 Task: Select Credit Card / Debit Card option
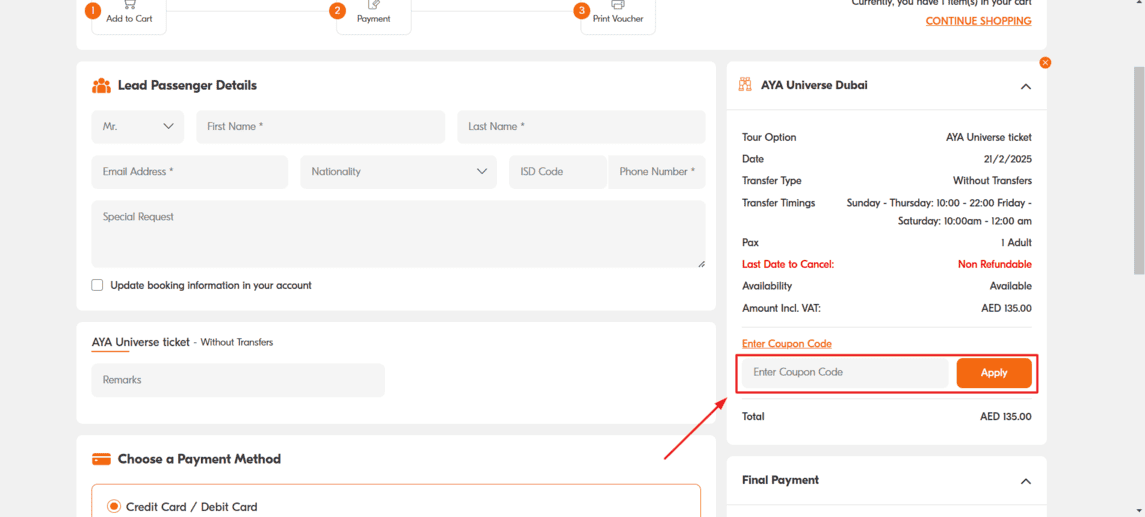pos(114,506)
